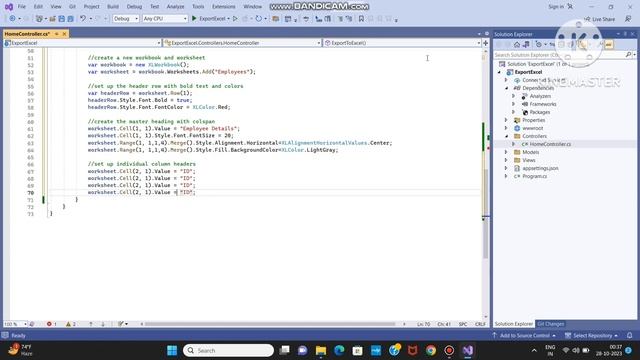Switch to HomeController.cs editor tab
This screenshot has height=360, width=640.
[27, 34]
